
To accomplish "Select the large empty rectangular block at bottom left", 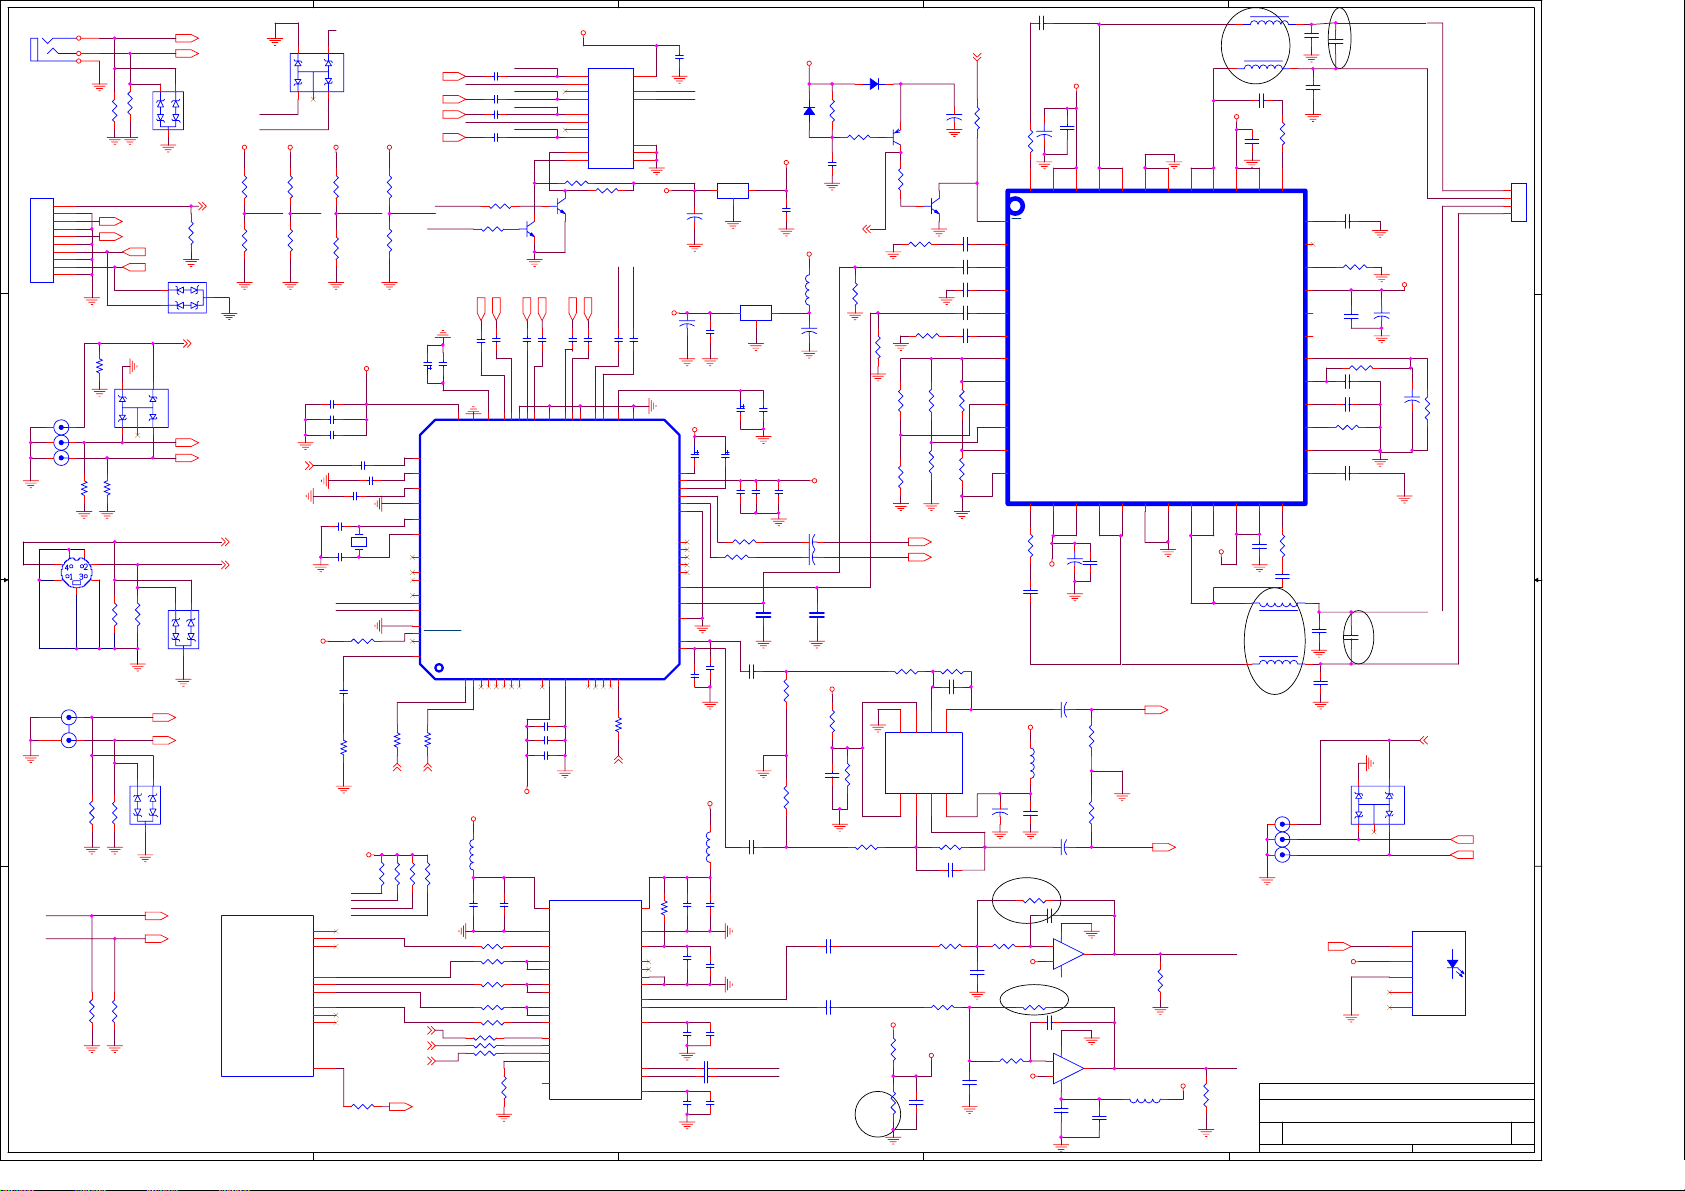I will 267,996.
